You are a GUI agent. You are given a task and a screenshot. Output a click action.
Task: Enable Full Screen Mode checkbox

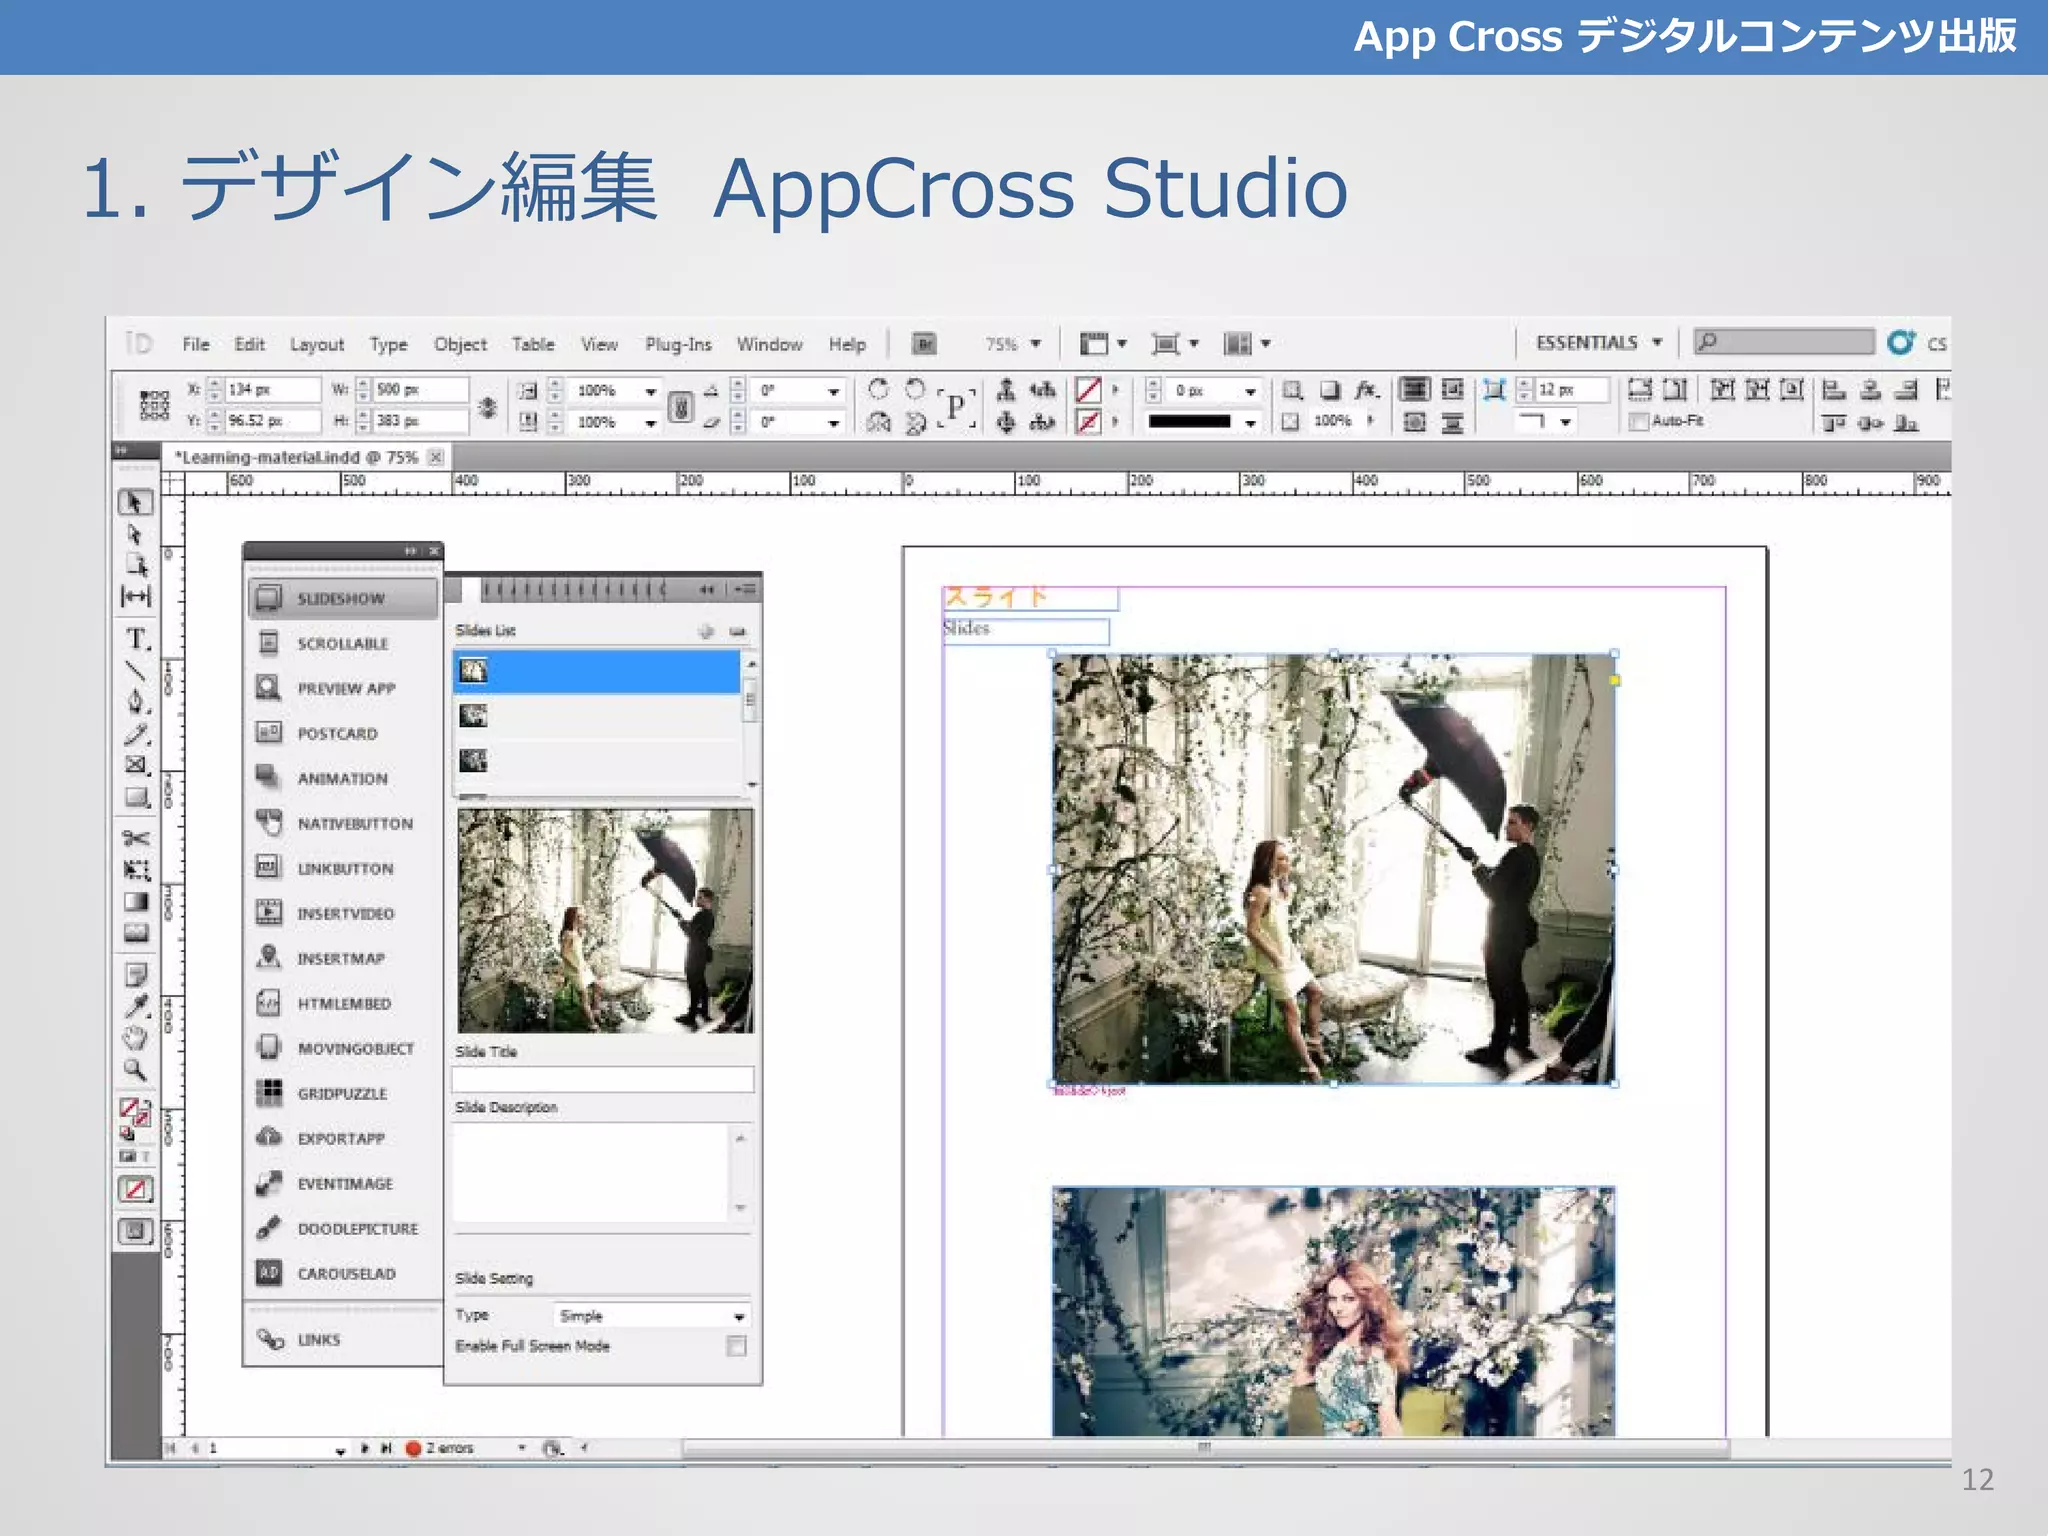[737, 1346]
